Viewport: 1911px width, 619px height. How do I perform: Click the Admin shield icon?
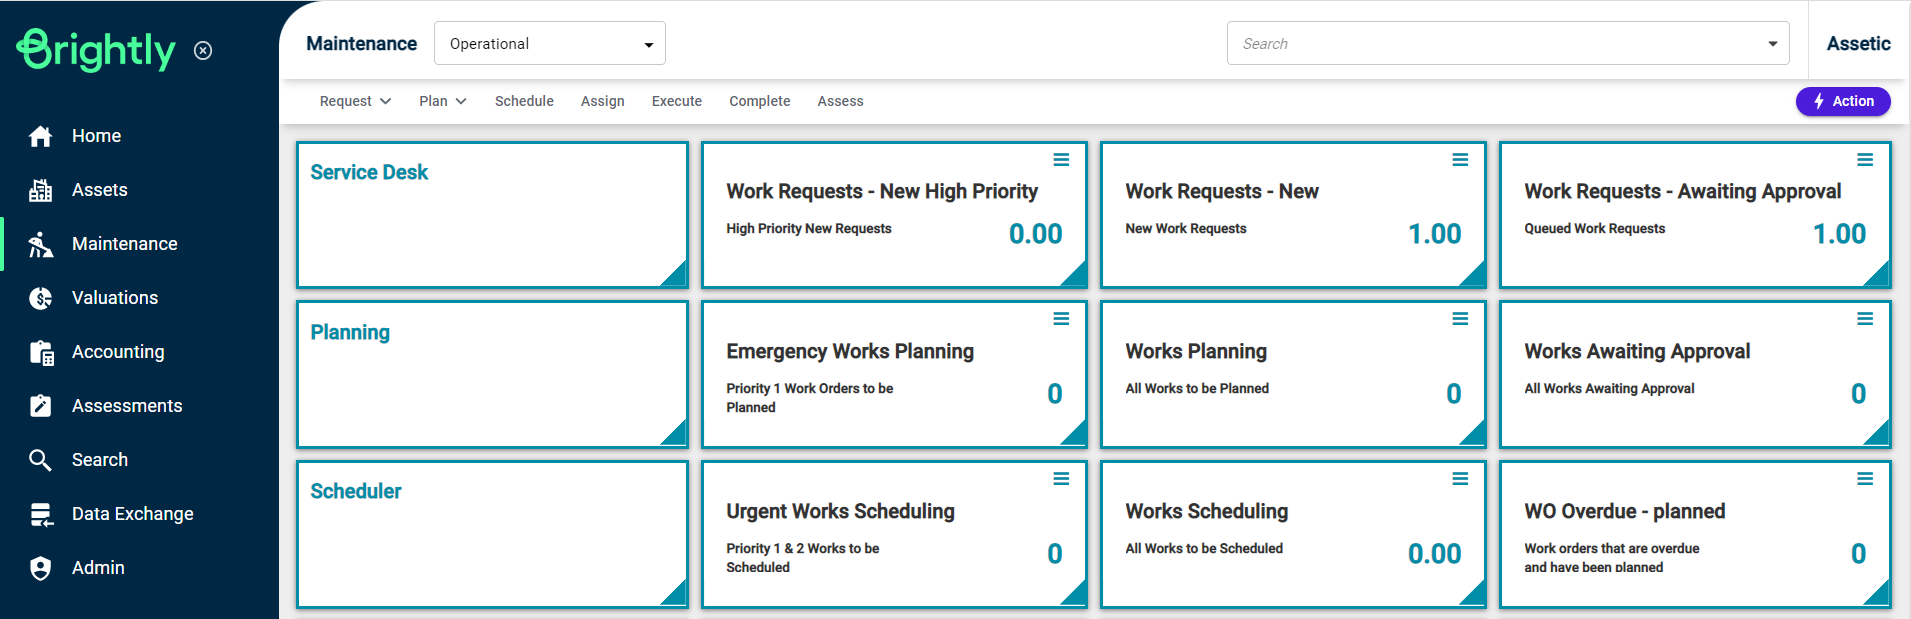(x=40, y=568)
